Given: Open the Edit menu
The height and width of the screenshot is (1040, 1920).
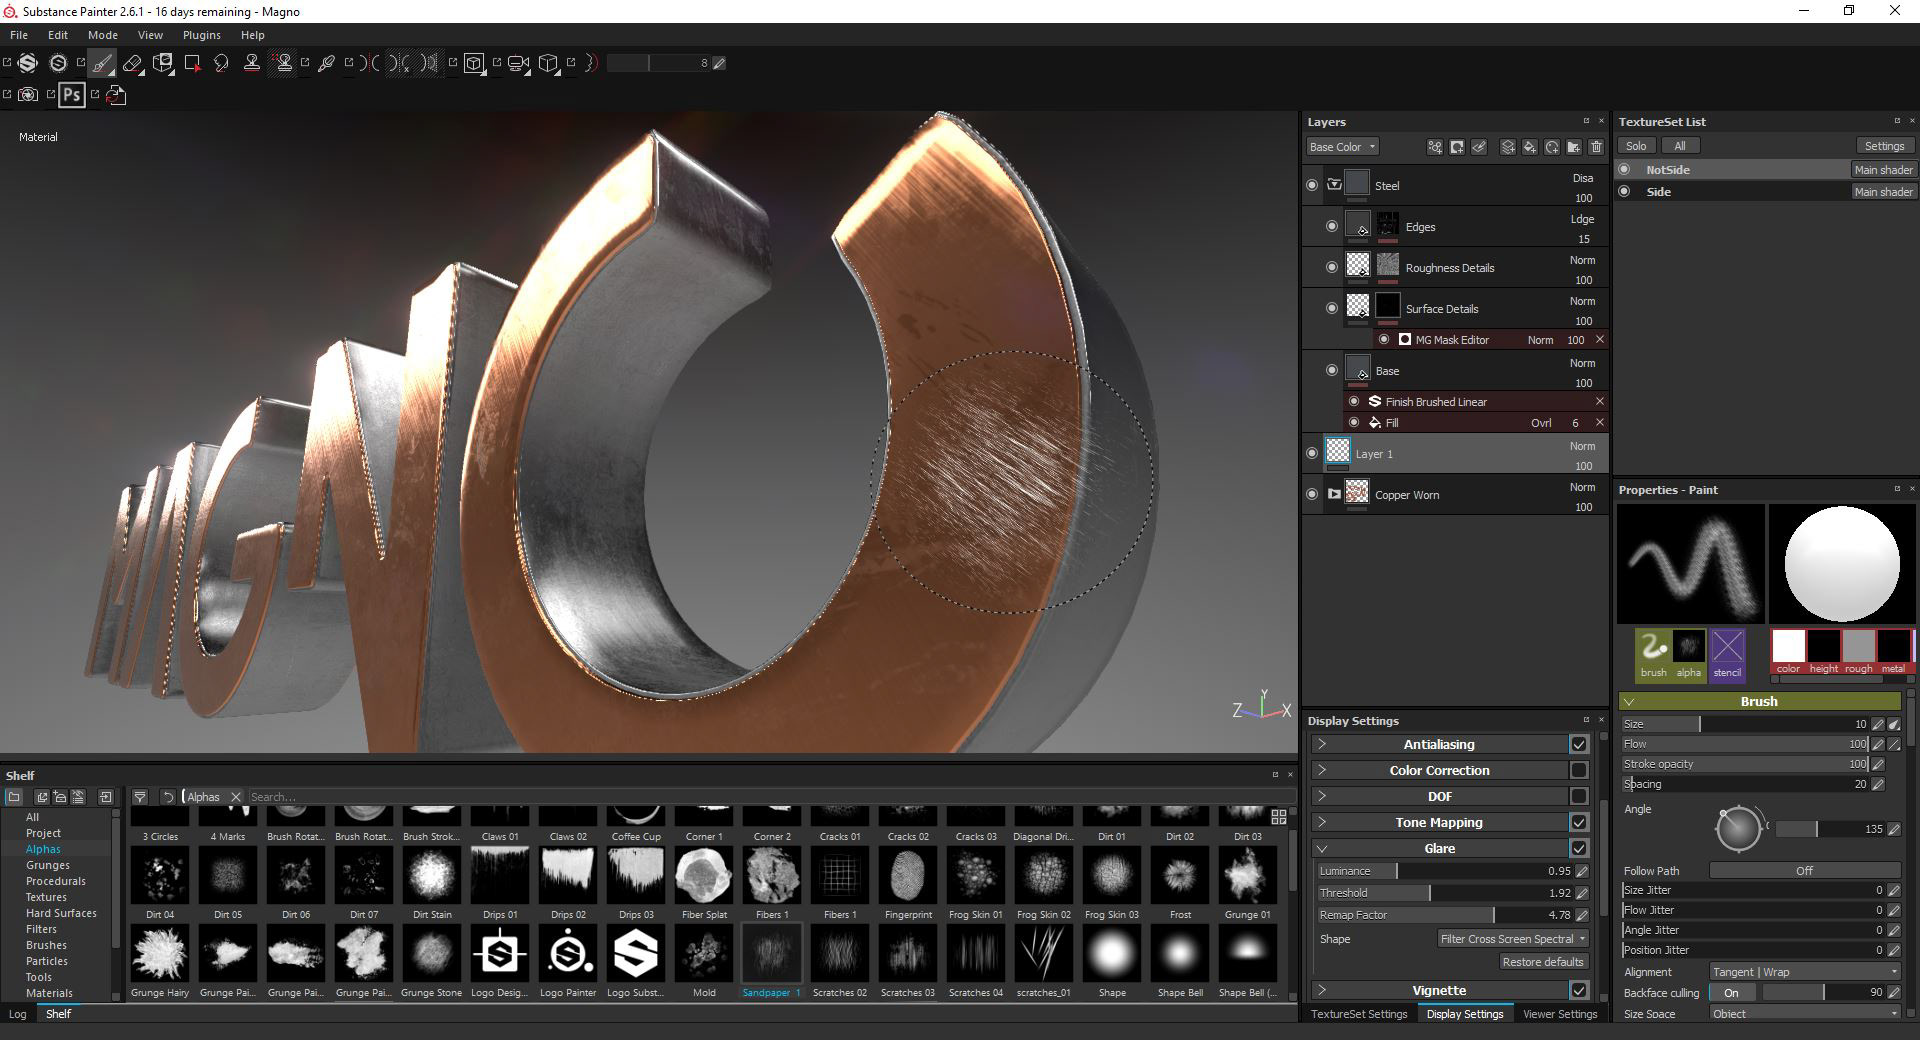Looking at the screenshot, I should (58, 35).
